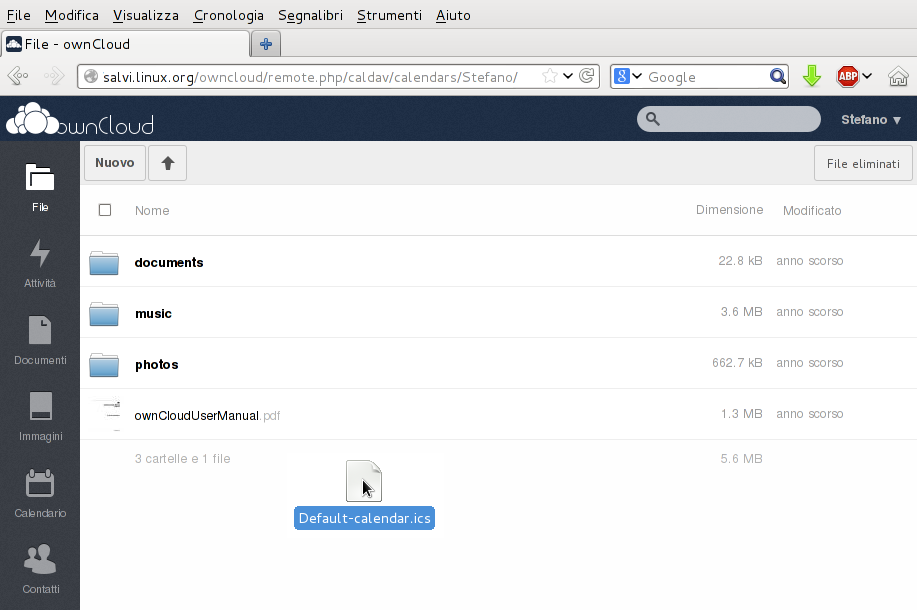The height and width of the screenshot is (610, 917).
Task: Open the Immagini section
Action: 40,417
